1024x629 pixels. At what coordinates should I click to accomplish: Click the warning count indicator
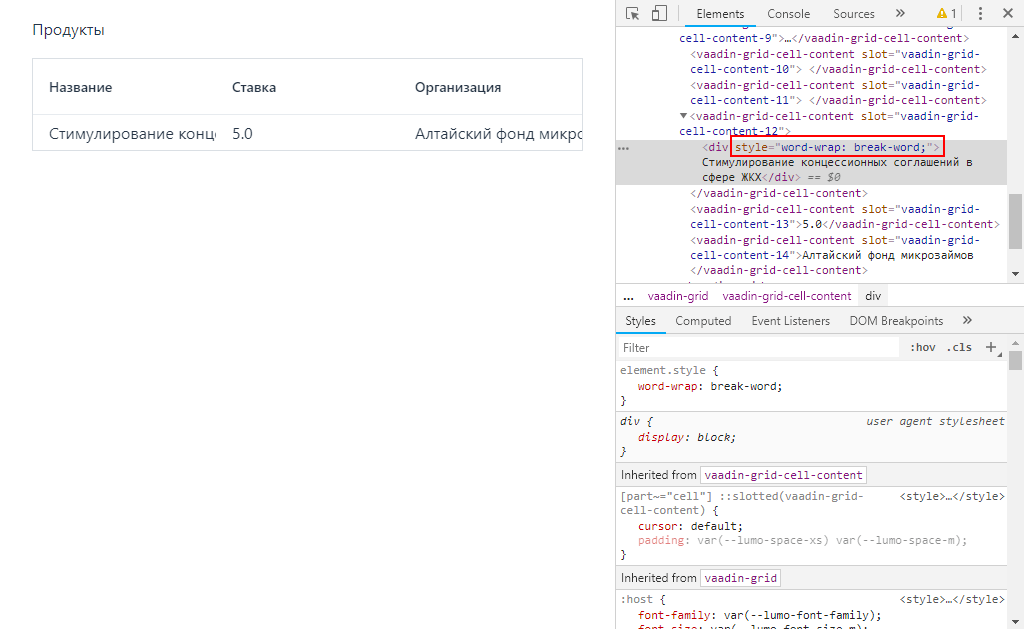pos(946,14)
